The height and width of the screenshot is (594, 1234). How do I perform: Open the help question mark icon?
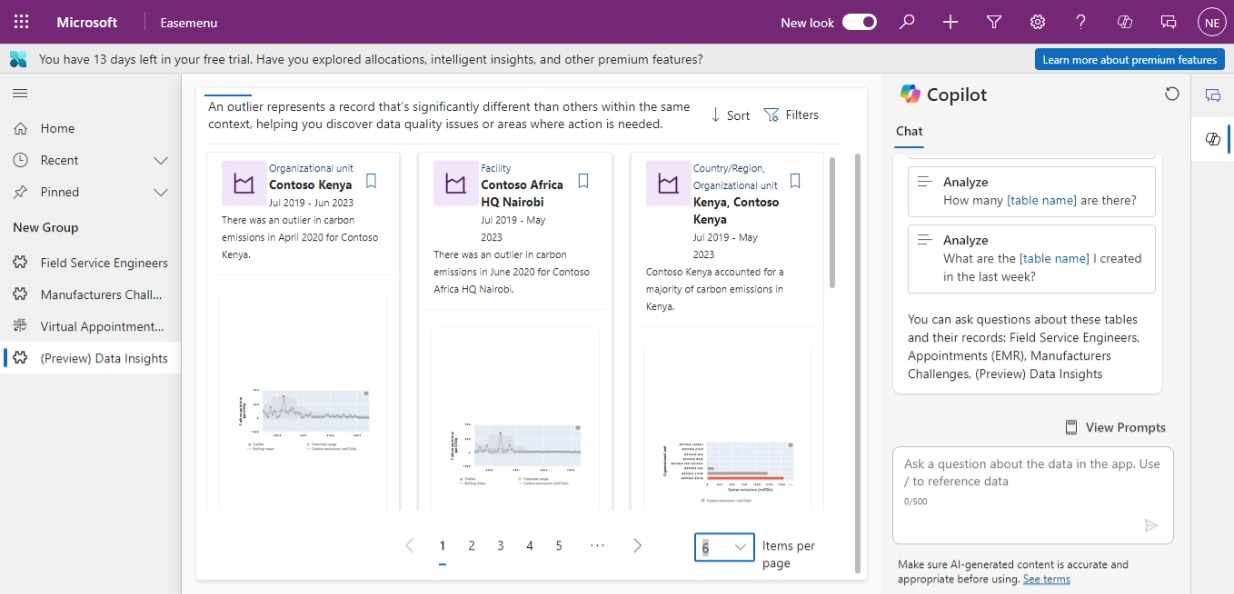coord(1081,22)
